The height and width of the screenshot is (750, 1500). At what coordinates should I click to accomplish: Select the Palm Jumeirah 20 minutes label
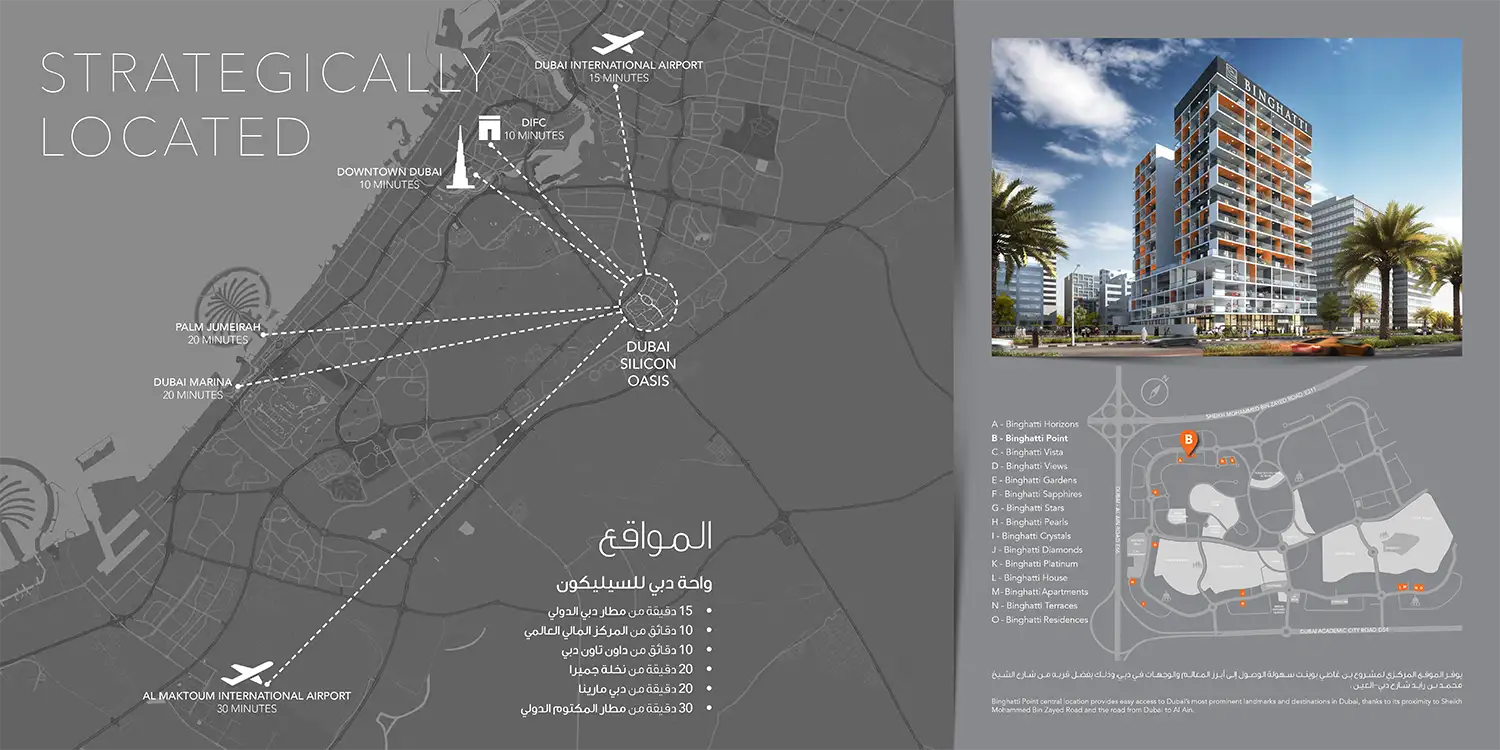click(217, 333)
